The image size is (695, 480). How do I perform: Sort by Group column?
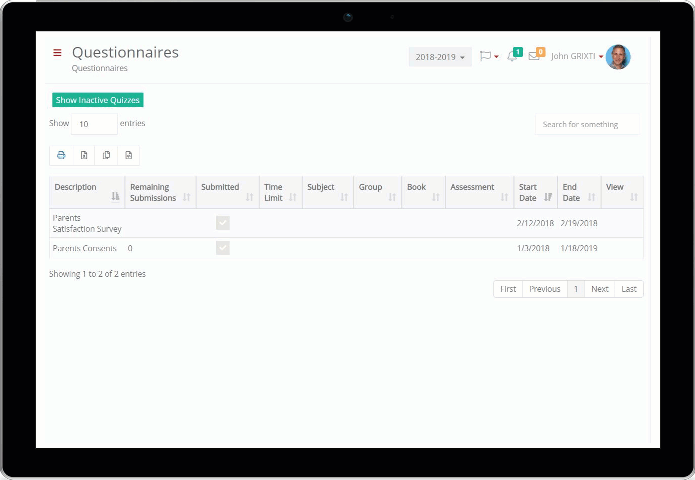coord(378,192)
